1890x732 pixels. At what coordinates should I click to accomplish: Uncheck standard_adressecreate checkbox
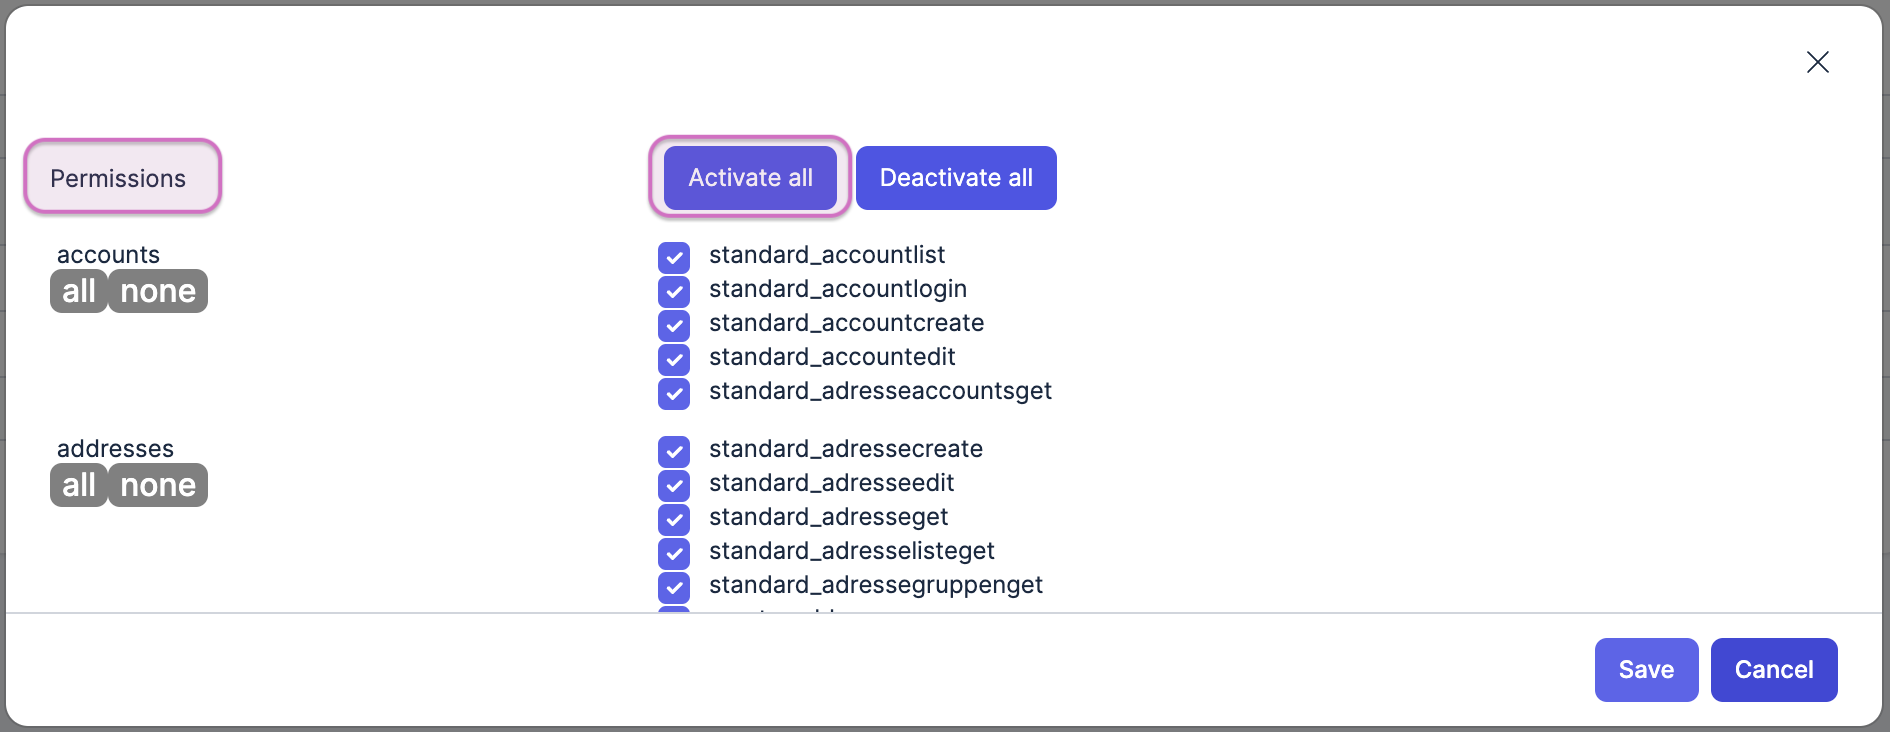(674, 451)
